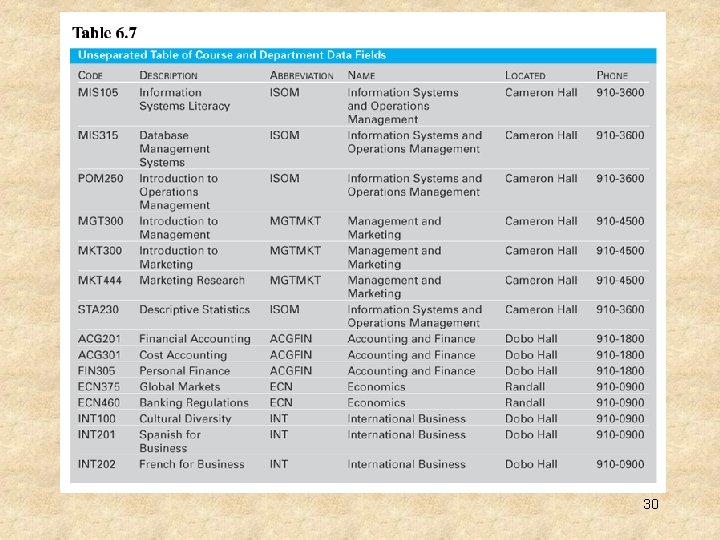Viewport: 720px width, 540px height.
Task: Select the 'Phone' column header
Action: click(612, 75)
